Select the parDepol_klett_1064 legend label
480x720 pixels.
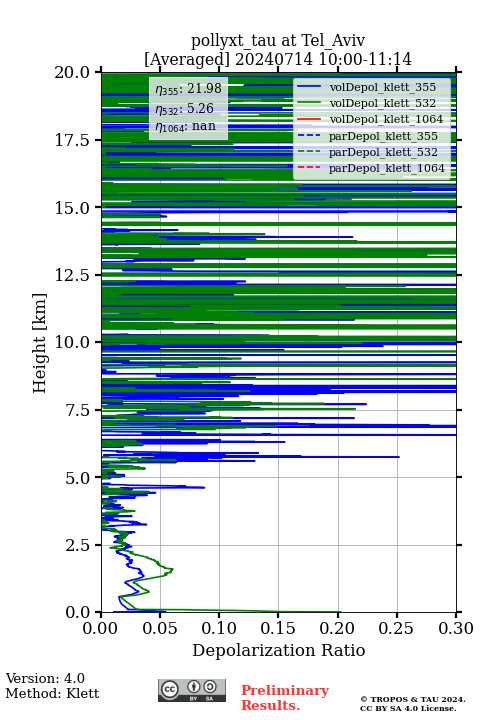point(386,169)
